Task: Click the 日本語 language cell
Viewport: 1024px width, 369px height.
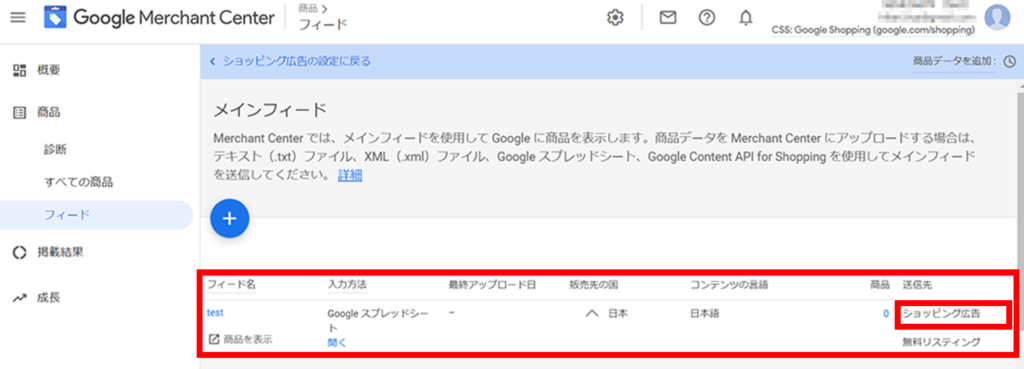Action: pyautogui.click(x=705, y=313)
